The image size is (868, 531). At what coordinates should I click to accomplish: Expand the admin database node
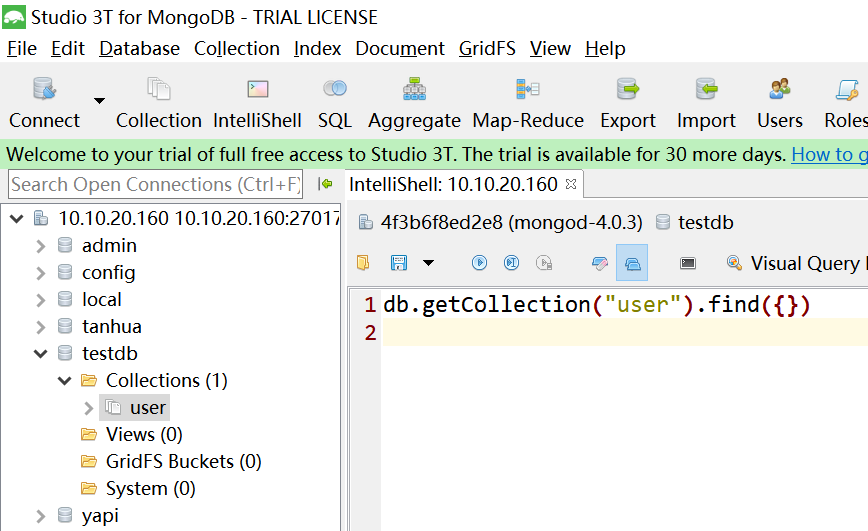pos(40,246)
